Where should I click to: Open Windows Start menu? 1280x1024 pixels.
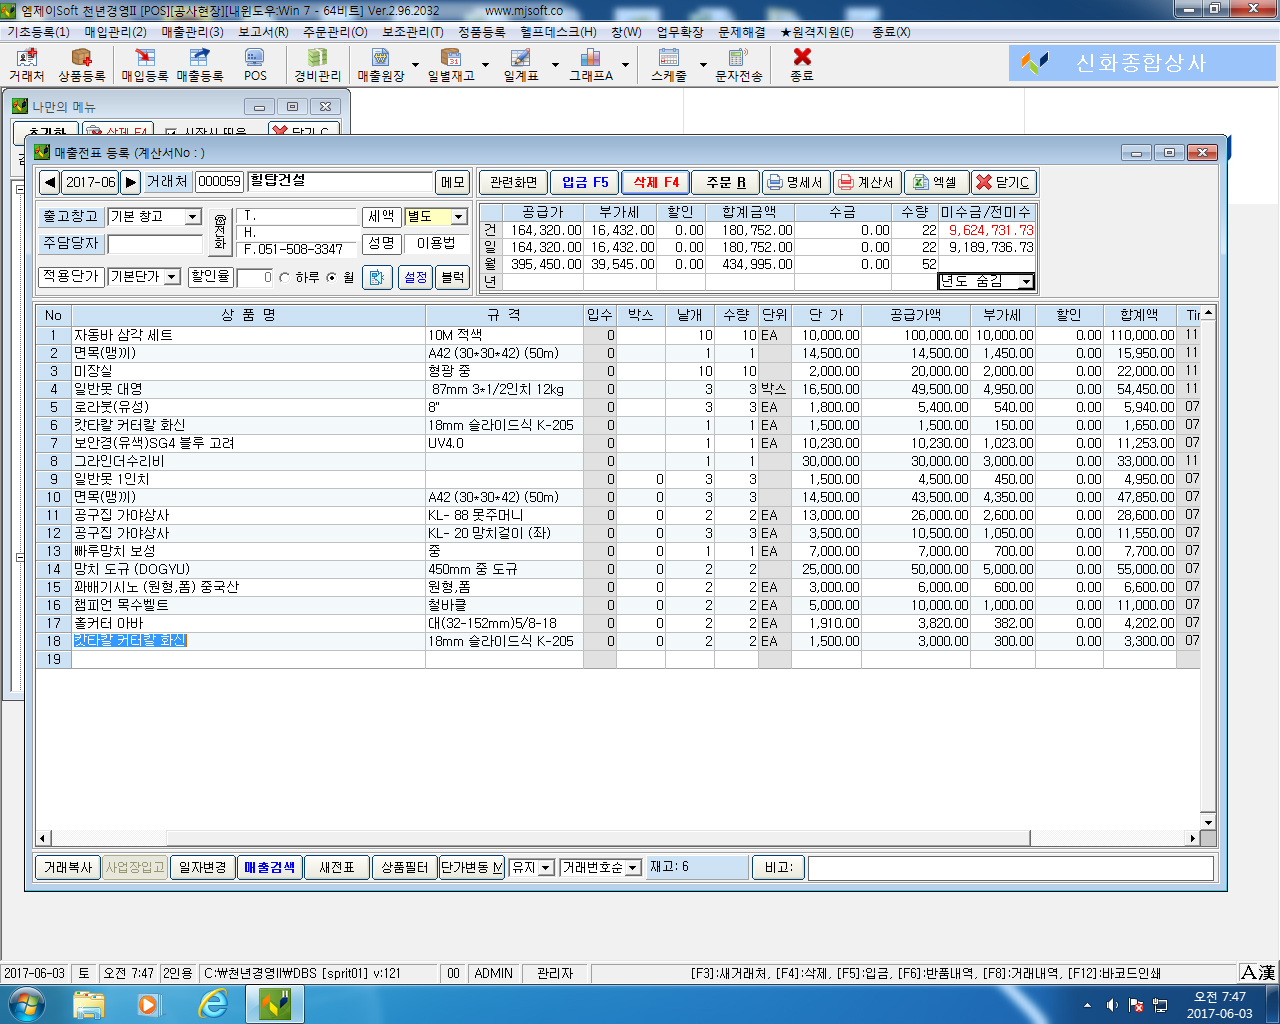click(x=26, y=1004)
